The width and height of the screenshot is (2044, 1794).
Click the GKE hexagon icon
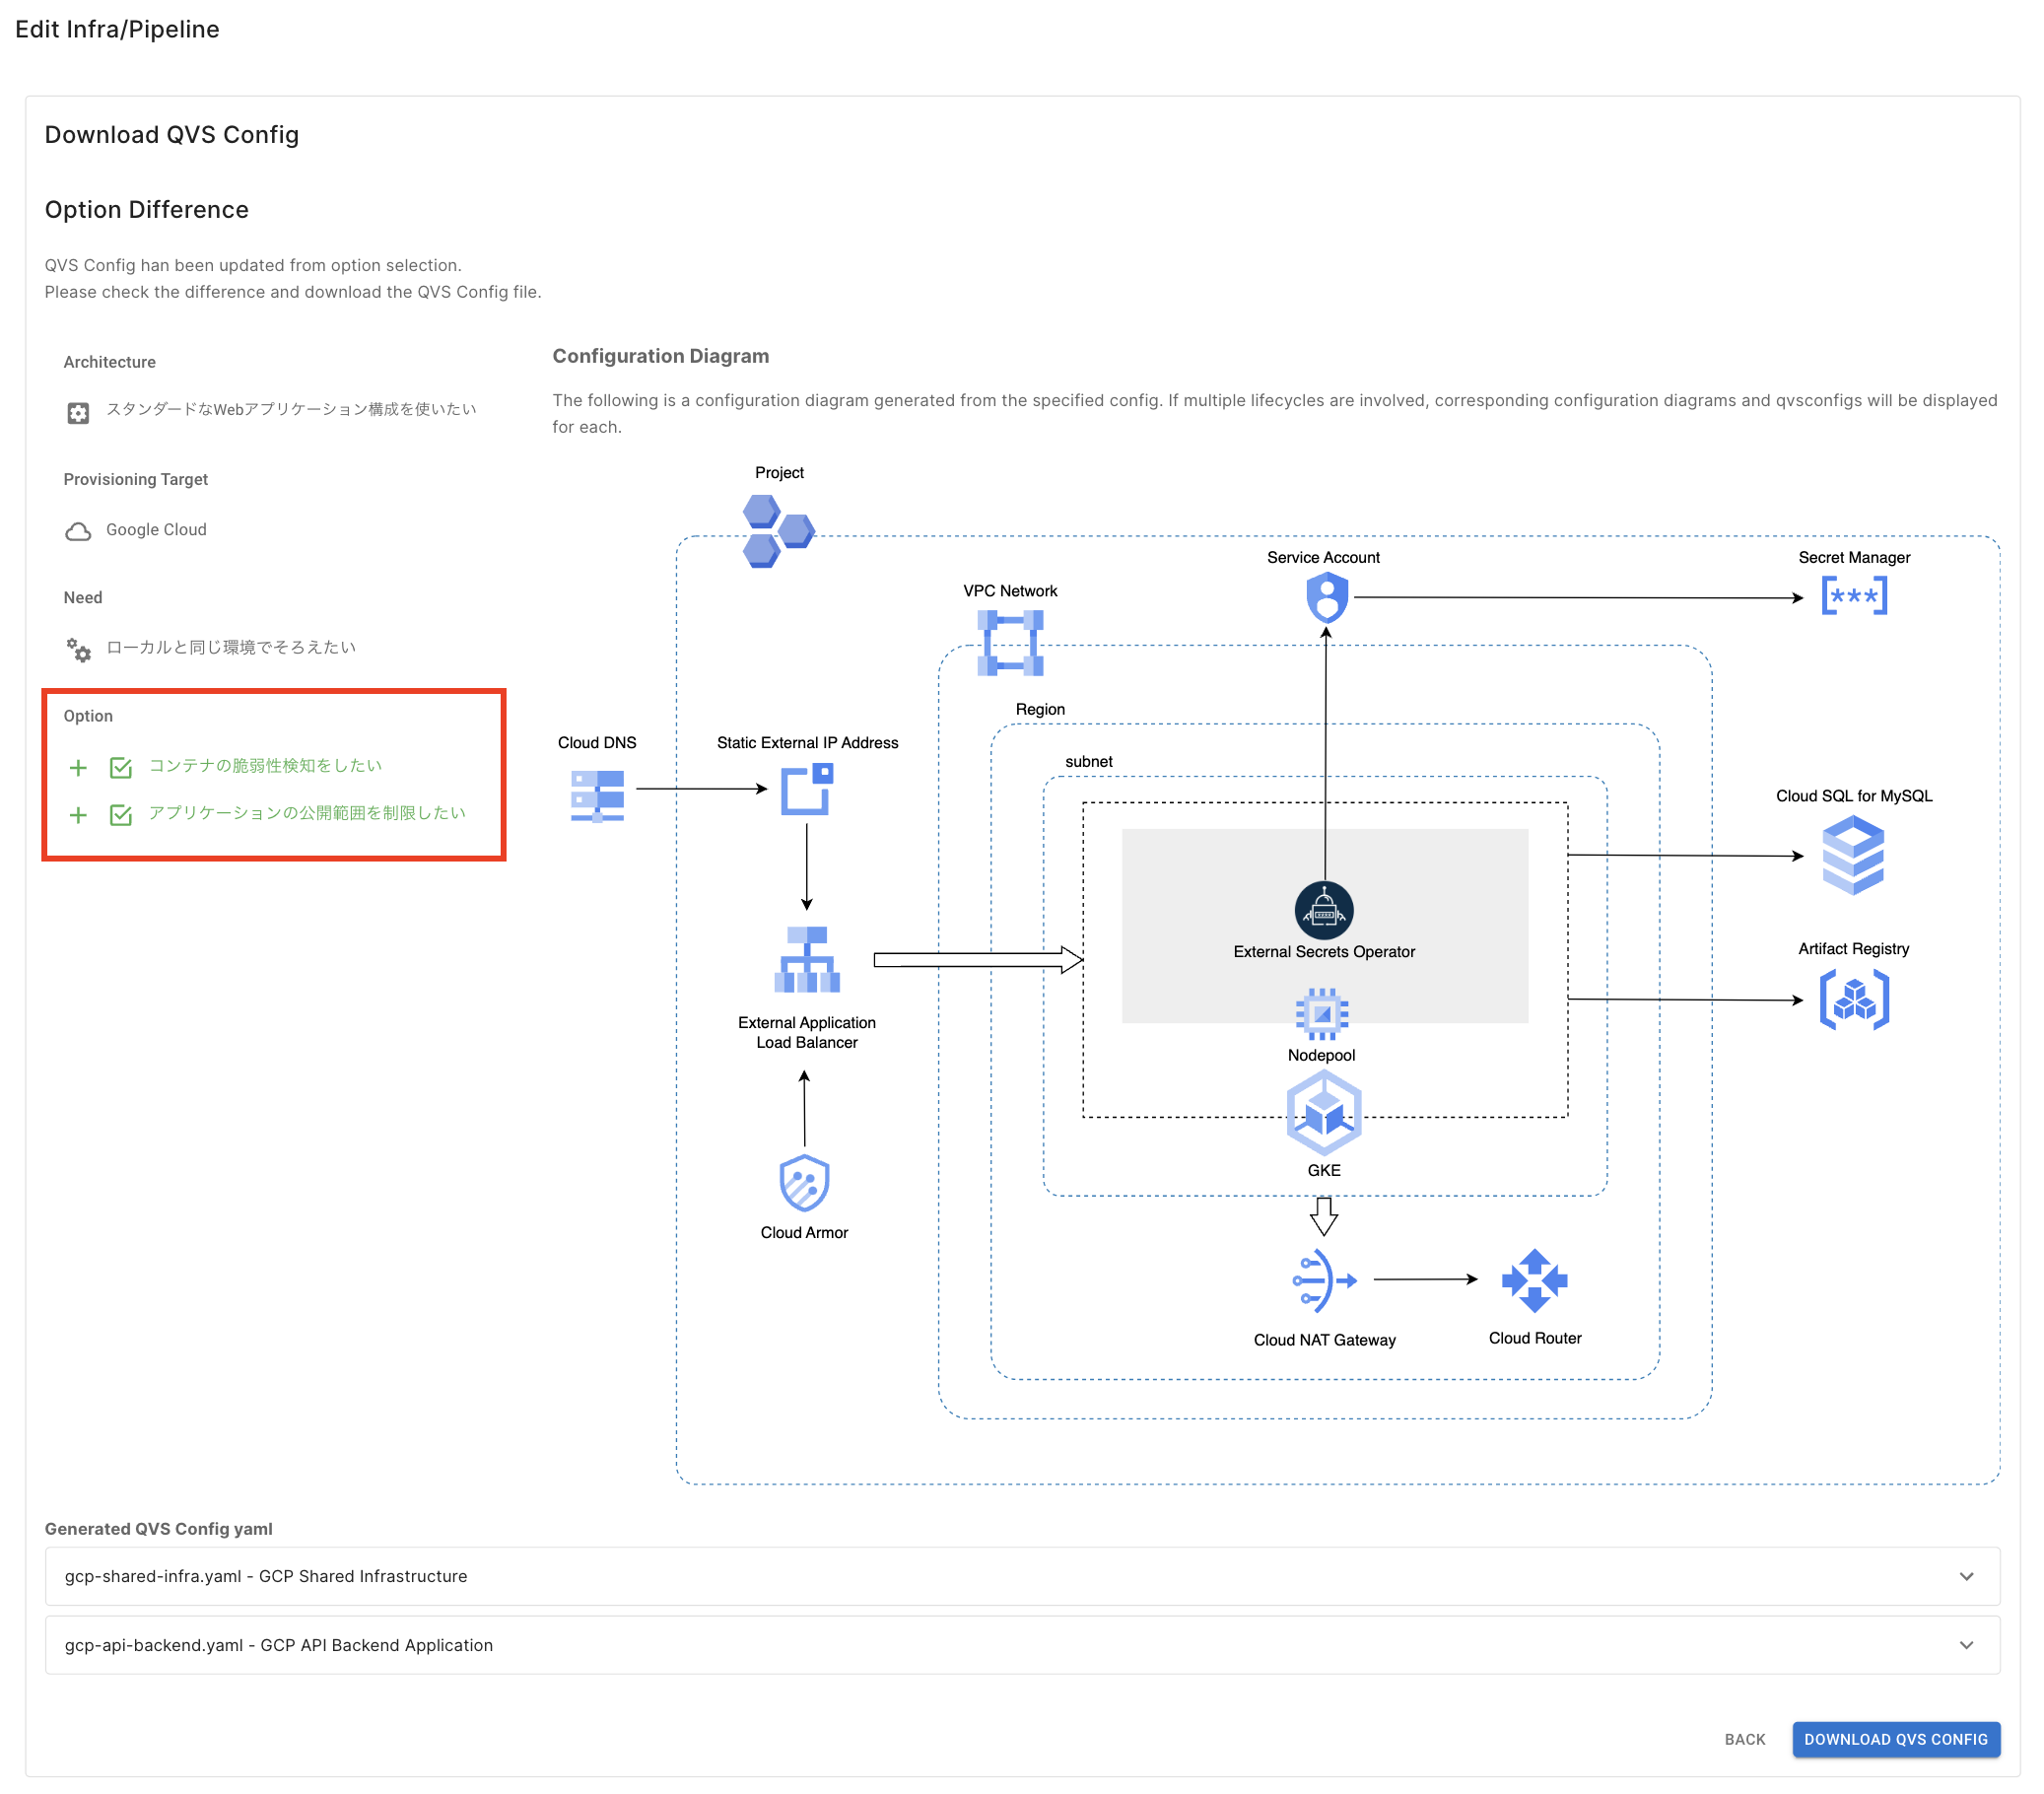click(x=1323, y=1112)
